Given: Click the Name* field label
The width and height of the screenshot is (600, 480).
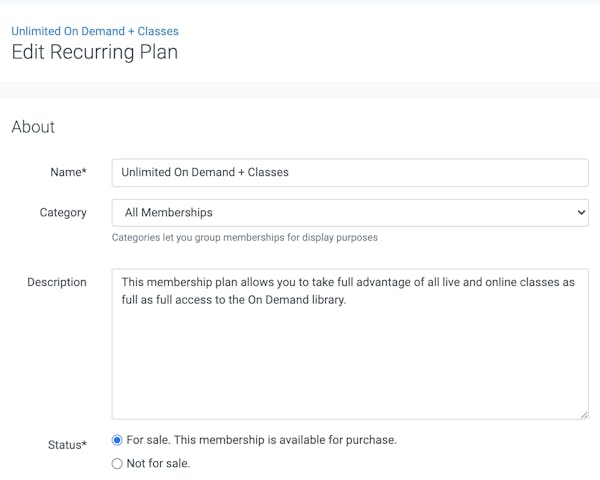Looking at the screenshot, I should [x=68, y=172].
